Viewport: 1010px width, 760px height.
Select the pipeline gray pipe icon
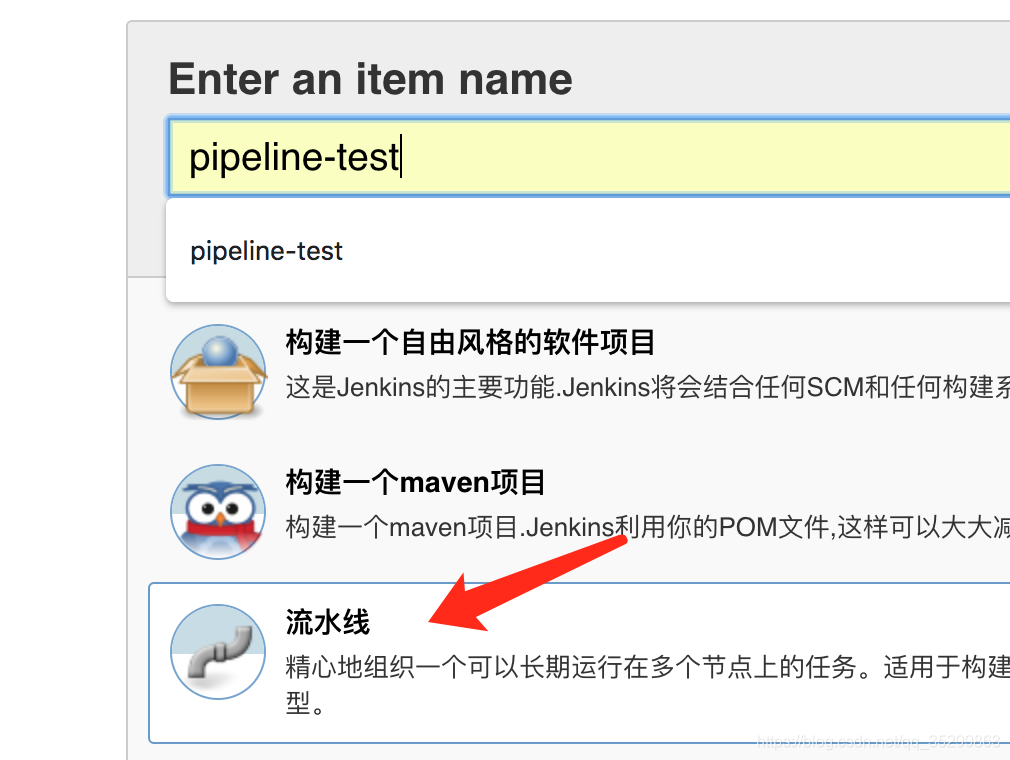click(218, 652)
